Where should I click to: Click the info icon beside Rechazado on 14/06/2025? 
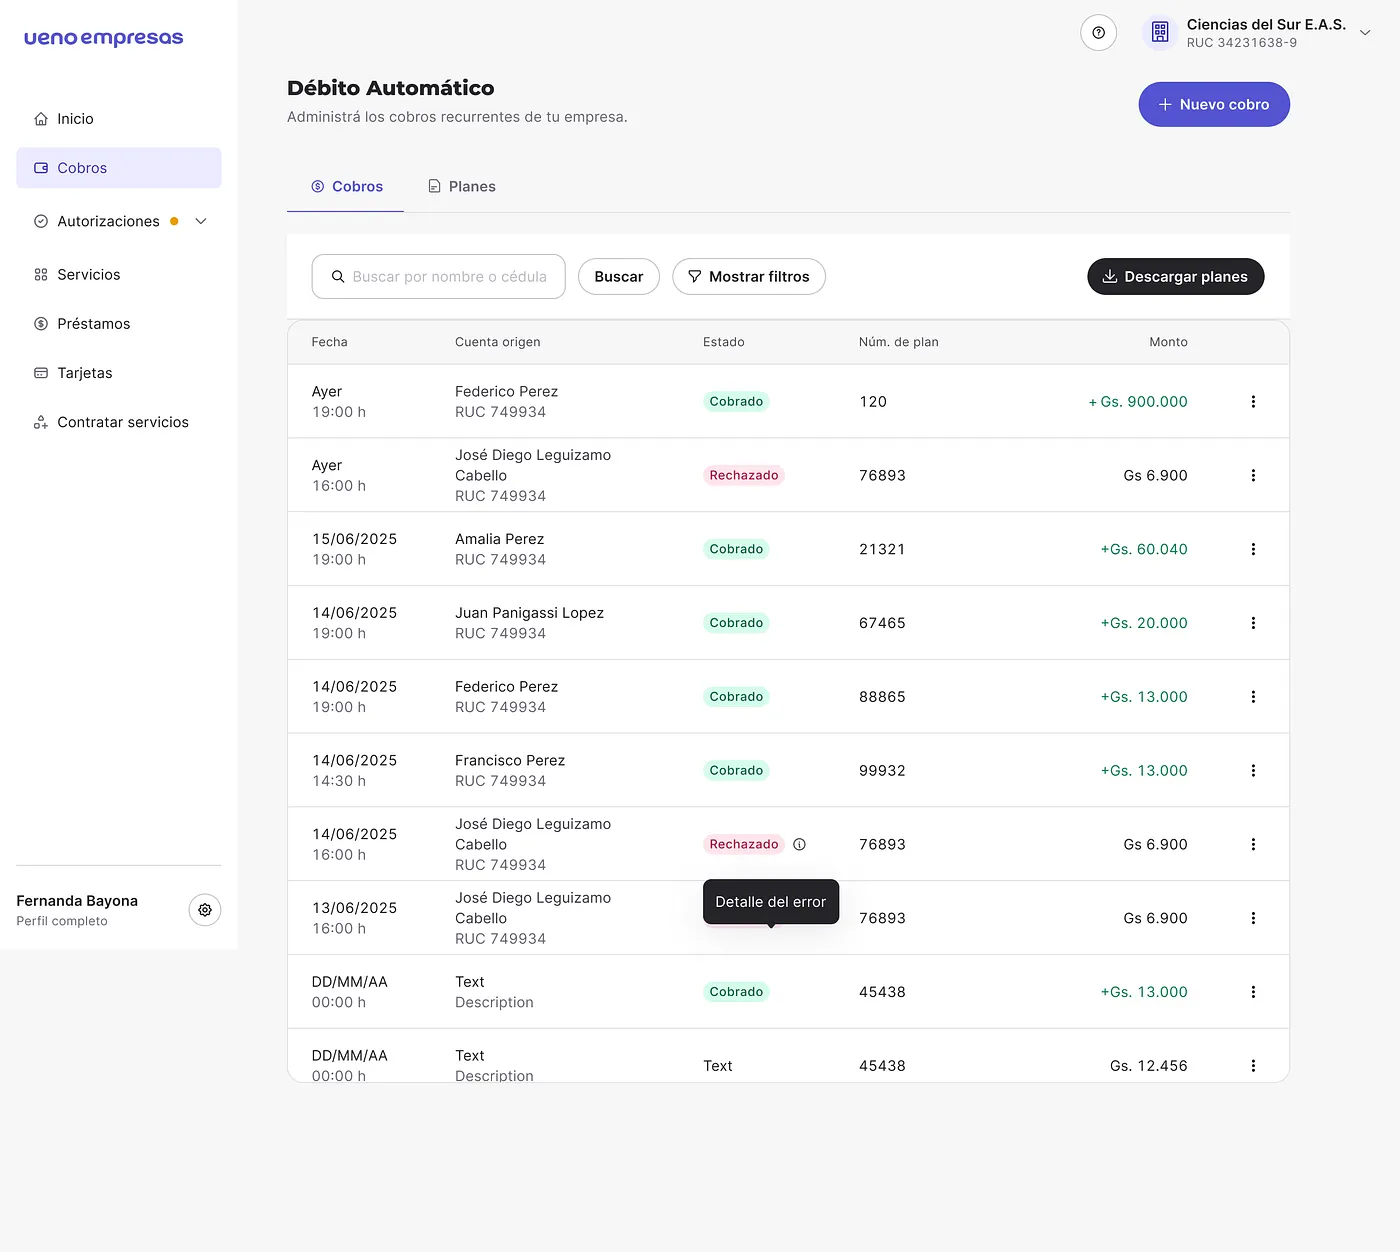coord(799,844)
